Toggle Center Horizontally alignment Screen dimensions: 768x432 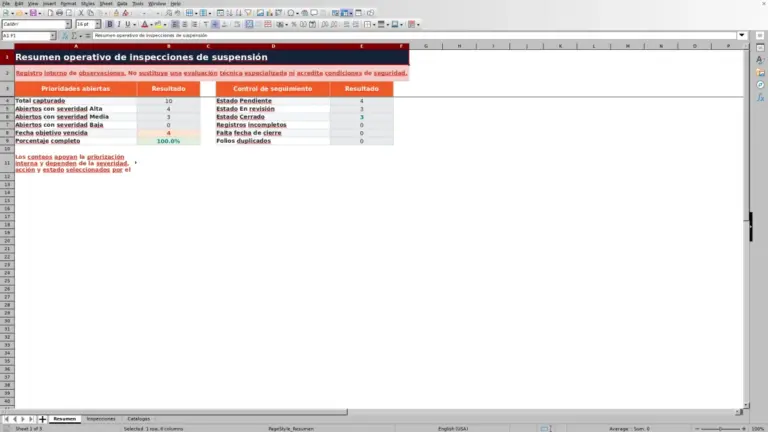185,24
